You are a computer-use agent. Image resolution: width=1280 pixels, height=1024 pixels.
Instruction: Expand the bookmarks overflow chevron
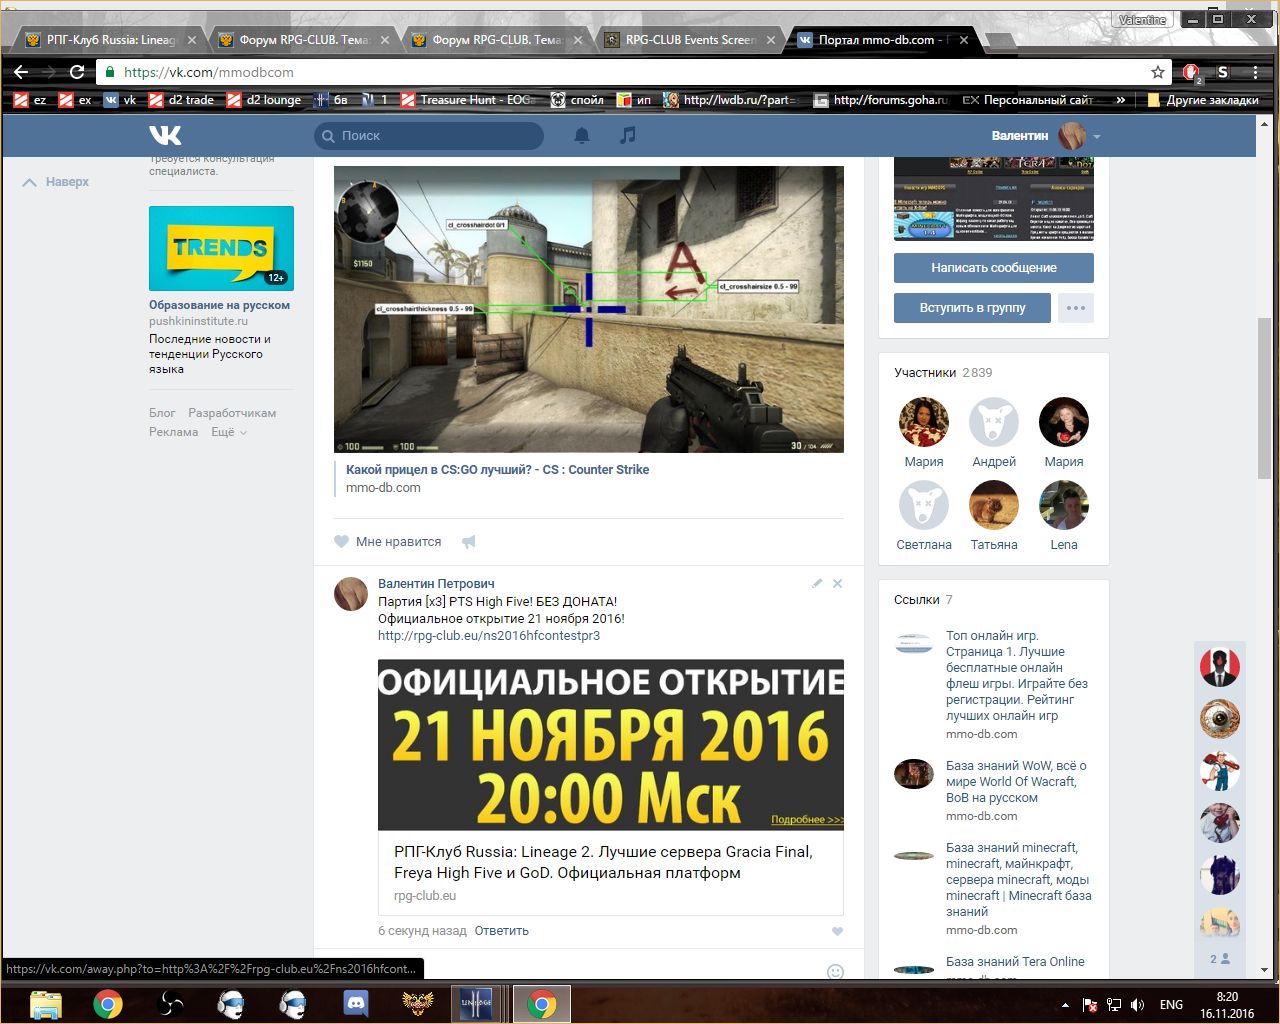[x=1121, y=100]
